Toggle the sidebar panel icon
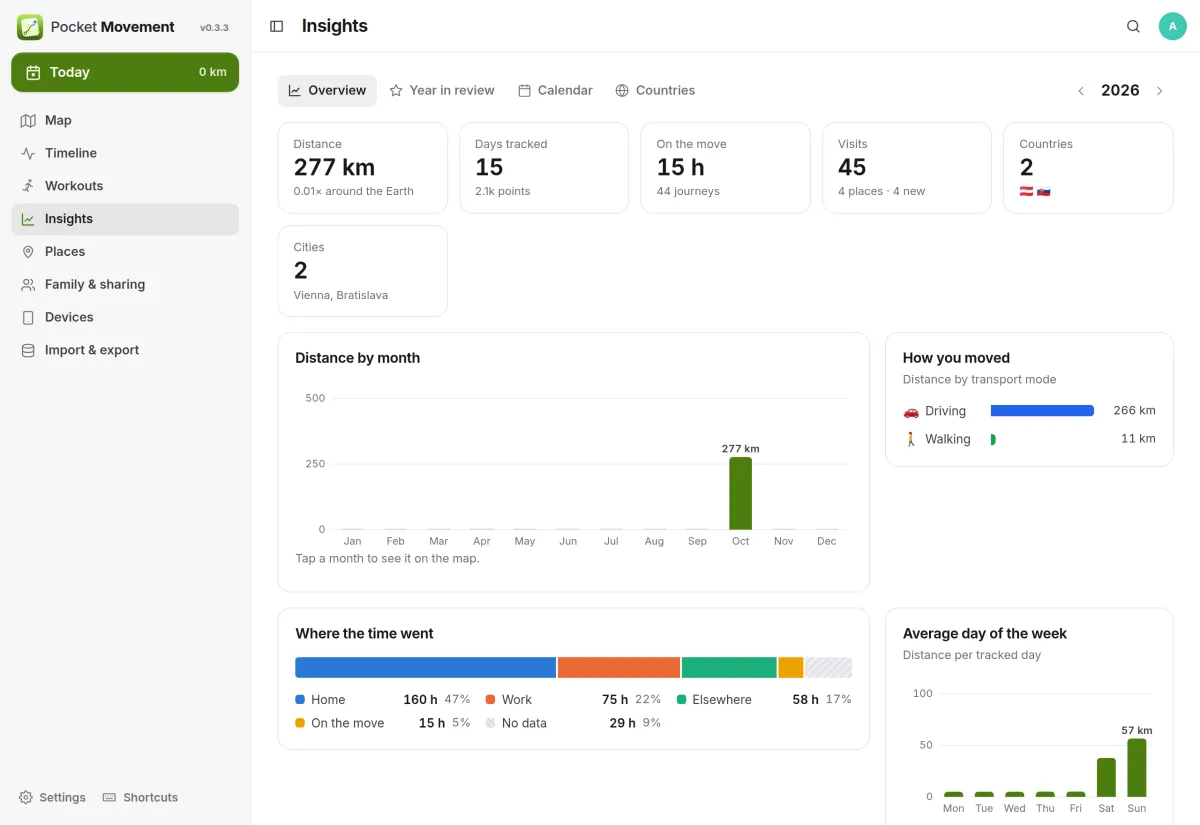Image resolution: width=1200 pixels, height=825 pixels. pyautogui.click(x=277, y=26)
